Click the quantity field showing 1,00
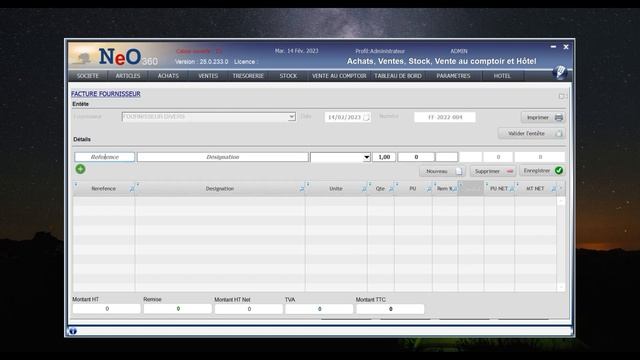640x360 pixels. [384, 157]
